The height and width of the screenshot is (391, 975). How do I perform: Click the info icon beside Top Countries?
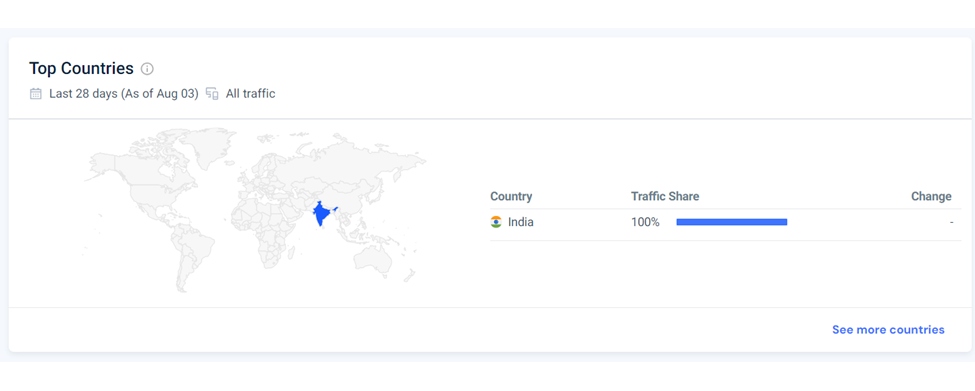(147, 69)
